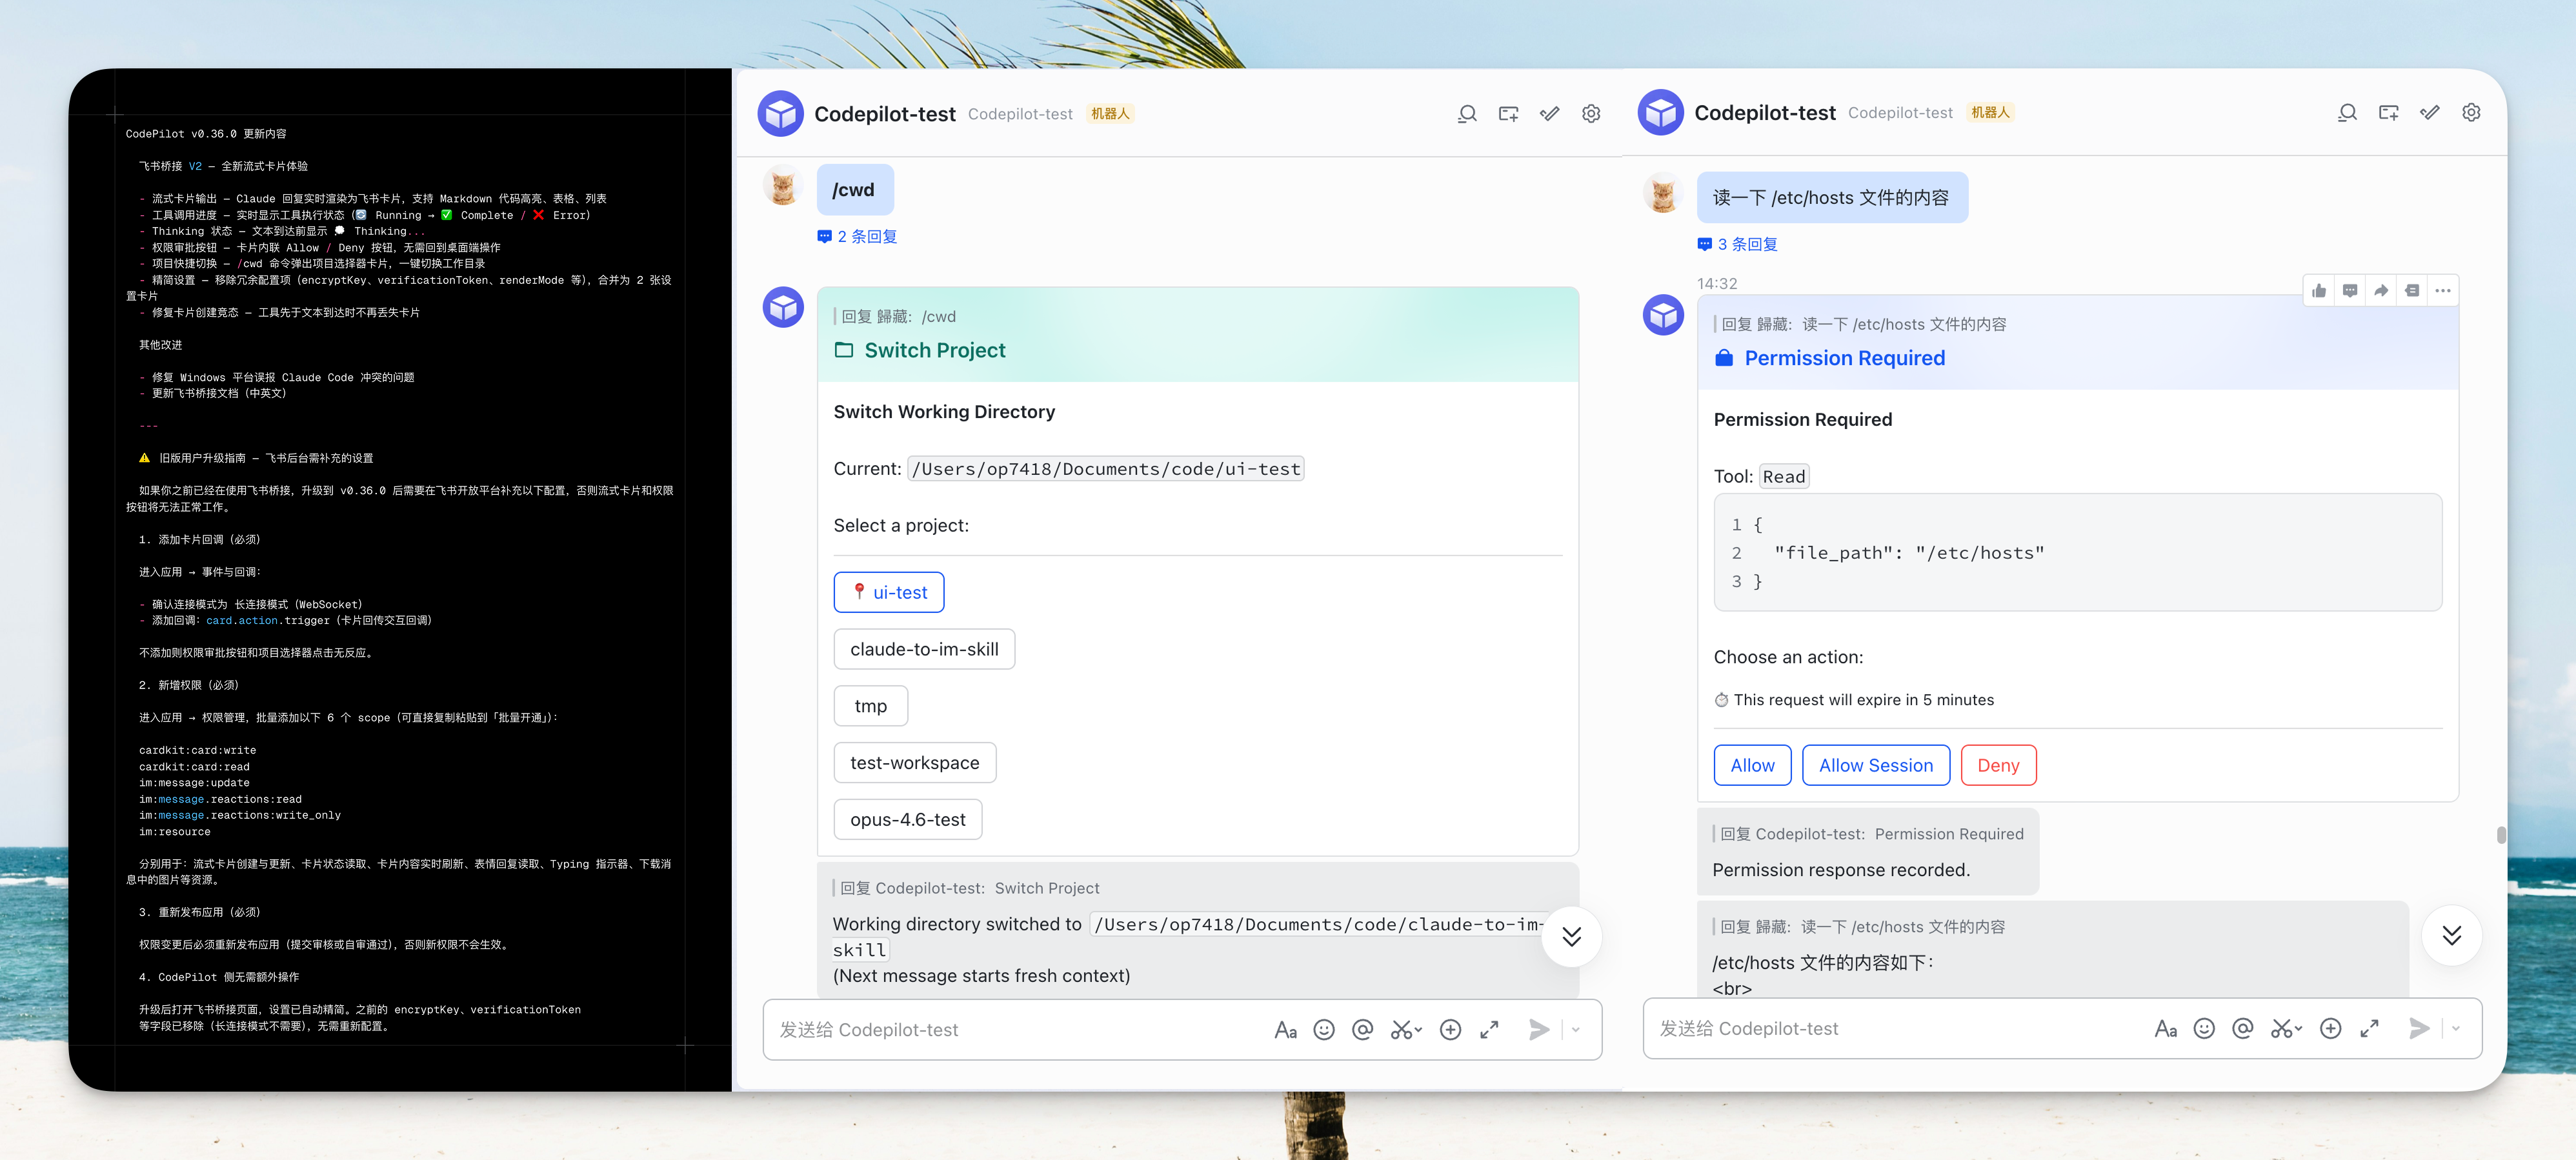
Task: Click the text formatting Aa icon in the /cwd chat input
Action: [1285, 1030]
